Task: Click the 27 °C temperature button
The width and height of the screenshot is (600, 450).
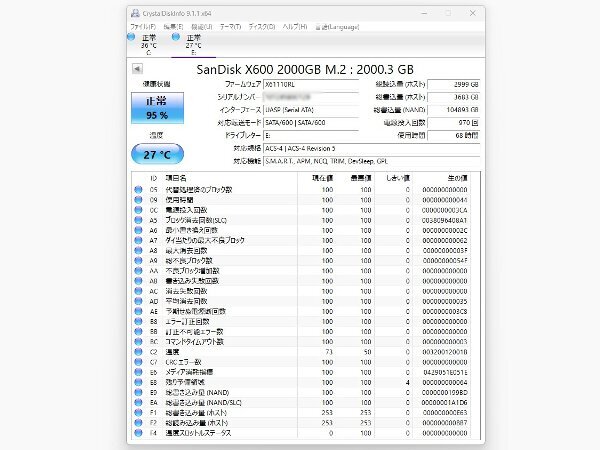Action: 157,154
